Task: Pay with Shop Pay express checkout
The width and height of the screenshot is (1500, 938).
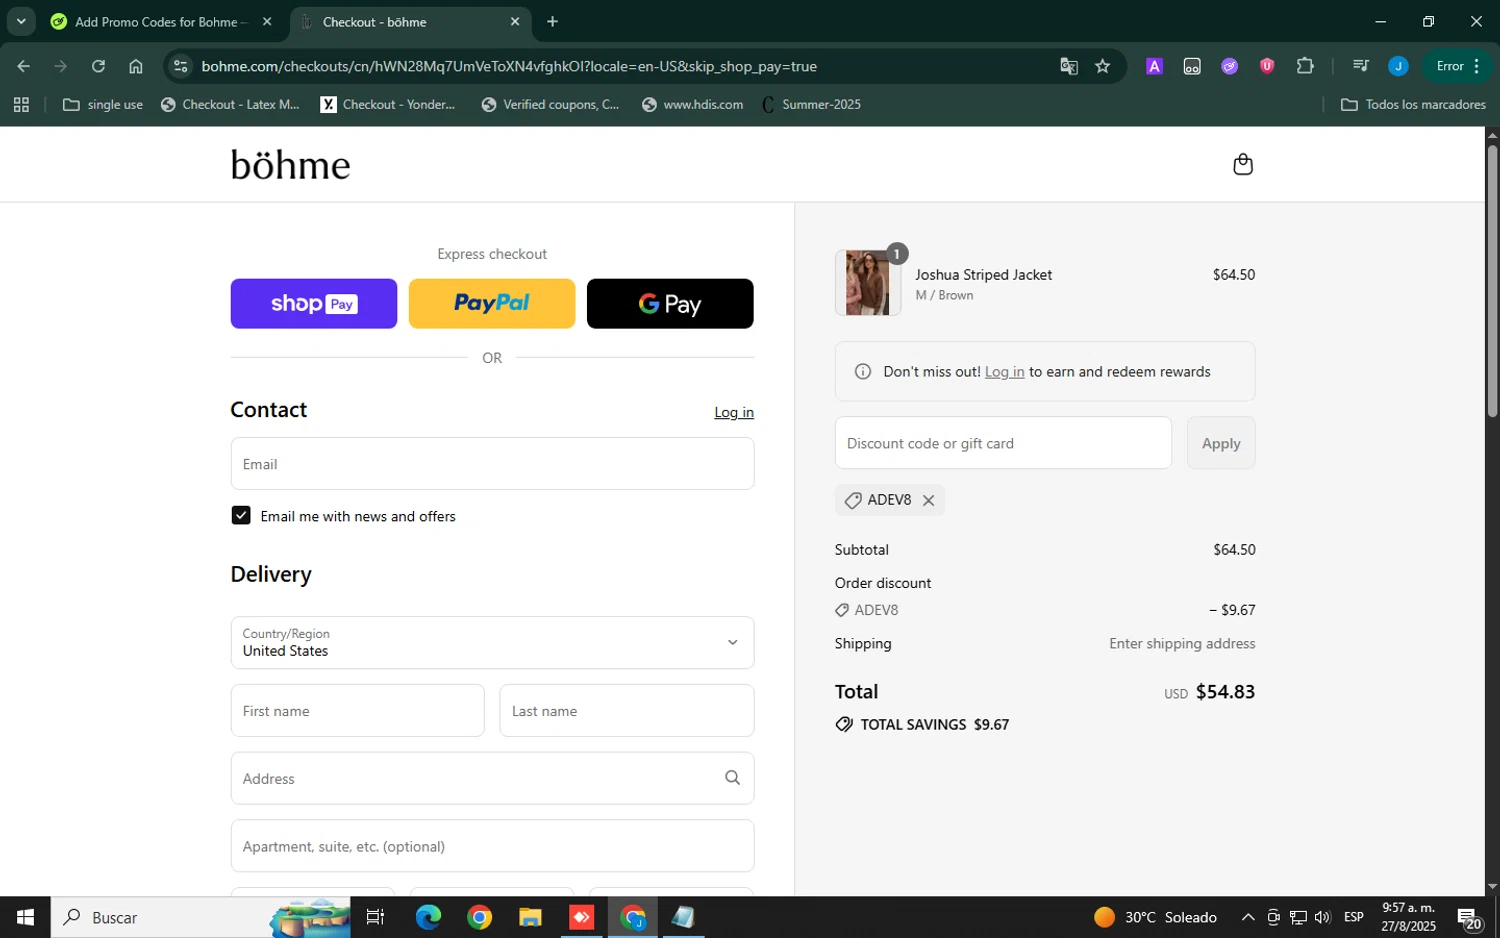Action: click(x=314, y=304)
